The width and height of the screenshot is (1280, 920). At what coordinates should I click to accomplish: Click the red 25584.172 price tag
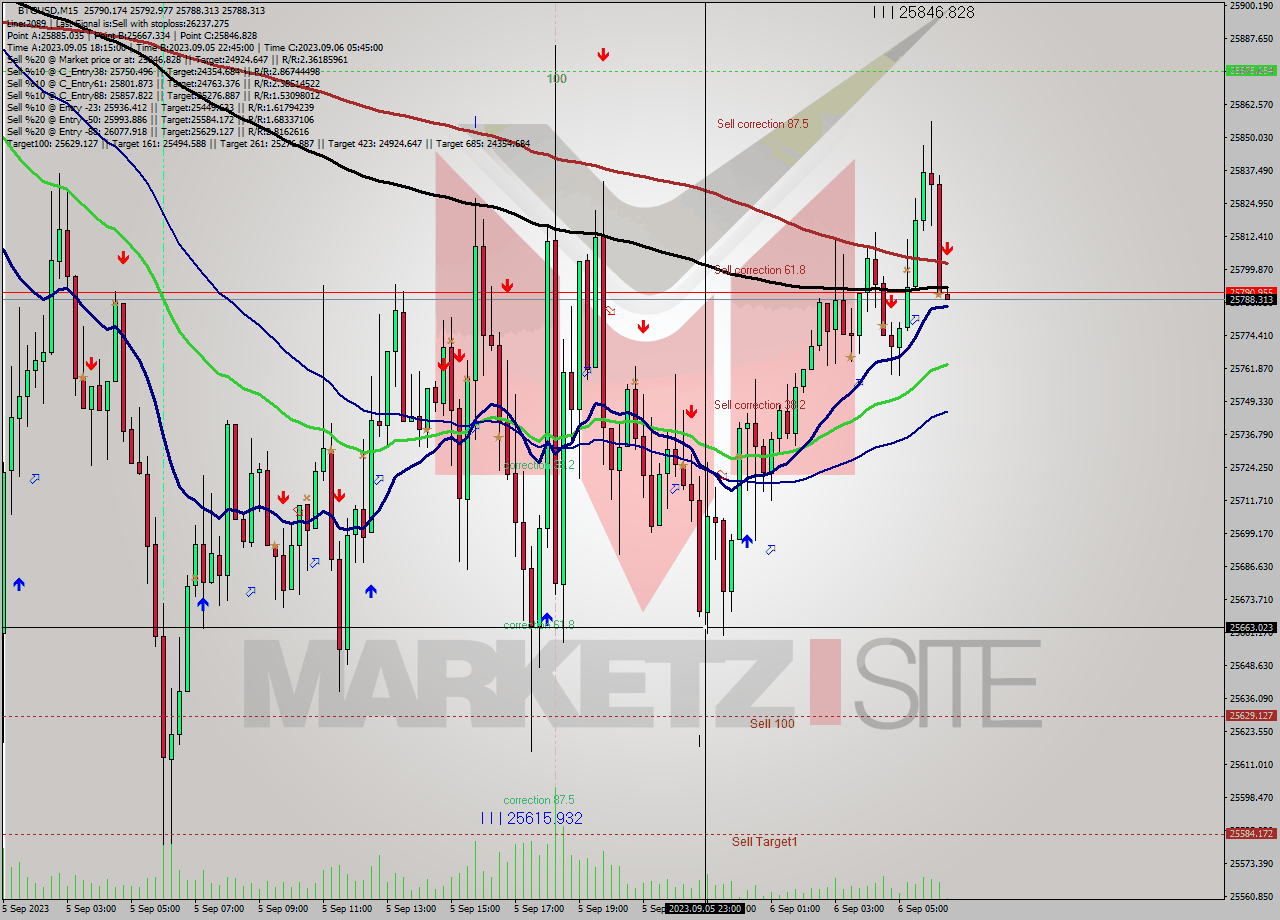1251,833
